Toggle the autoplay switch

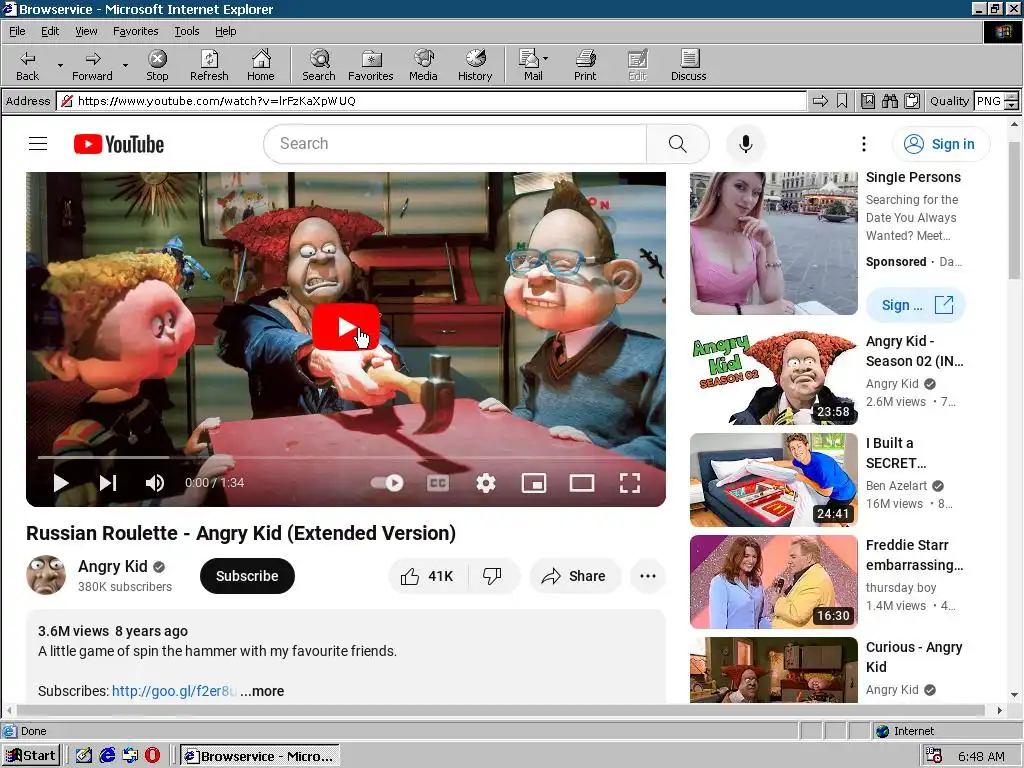point(387,483)
